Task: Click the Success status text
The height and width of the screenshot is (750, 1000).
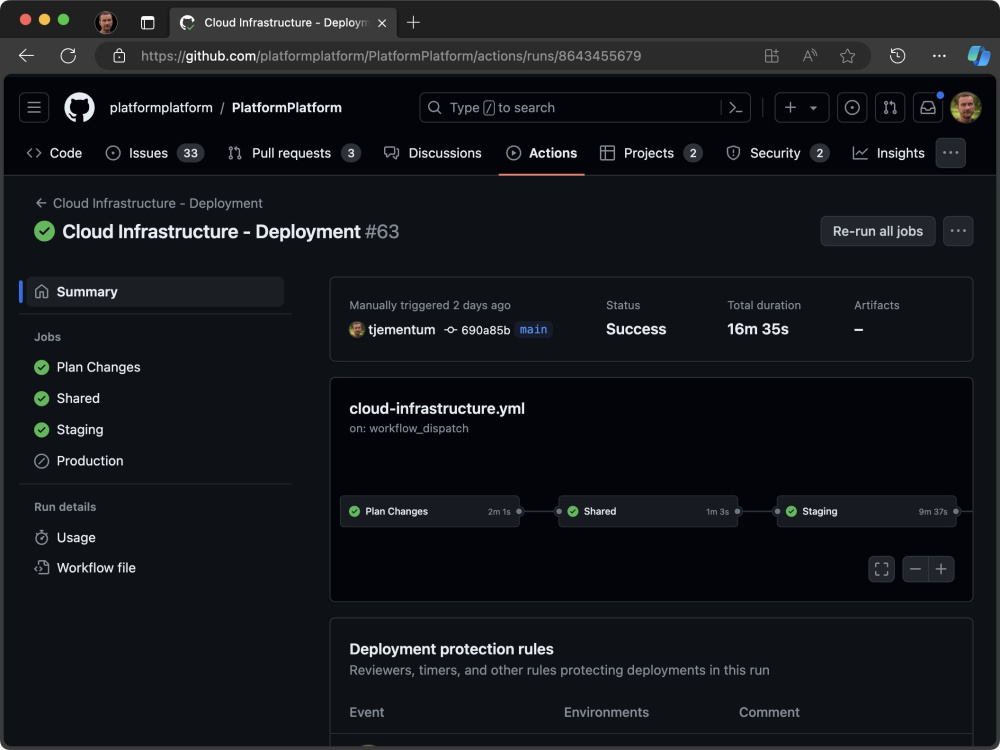Action: click(x=636, y=329)
